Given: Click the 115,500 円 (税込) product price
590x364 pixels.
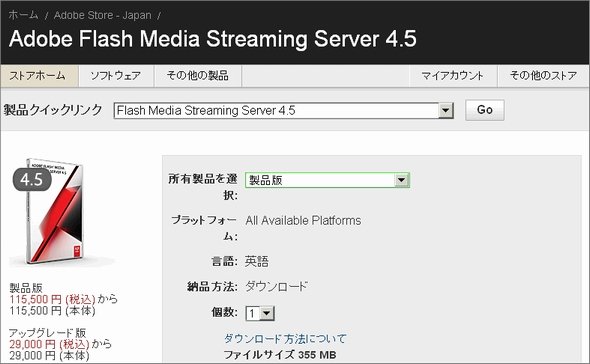Looking at the screenshot, I should [52, 300].
